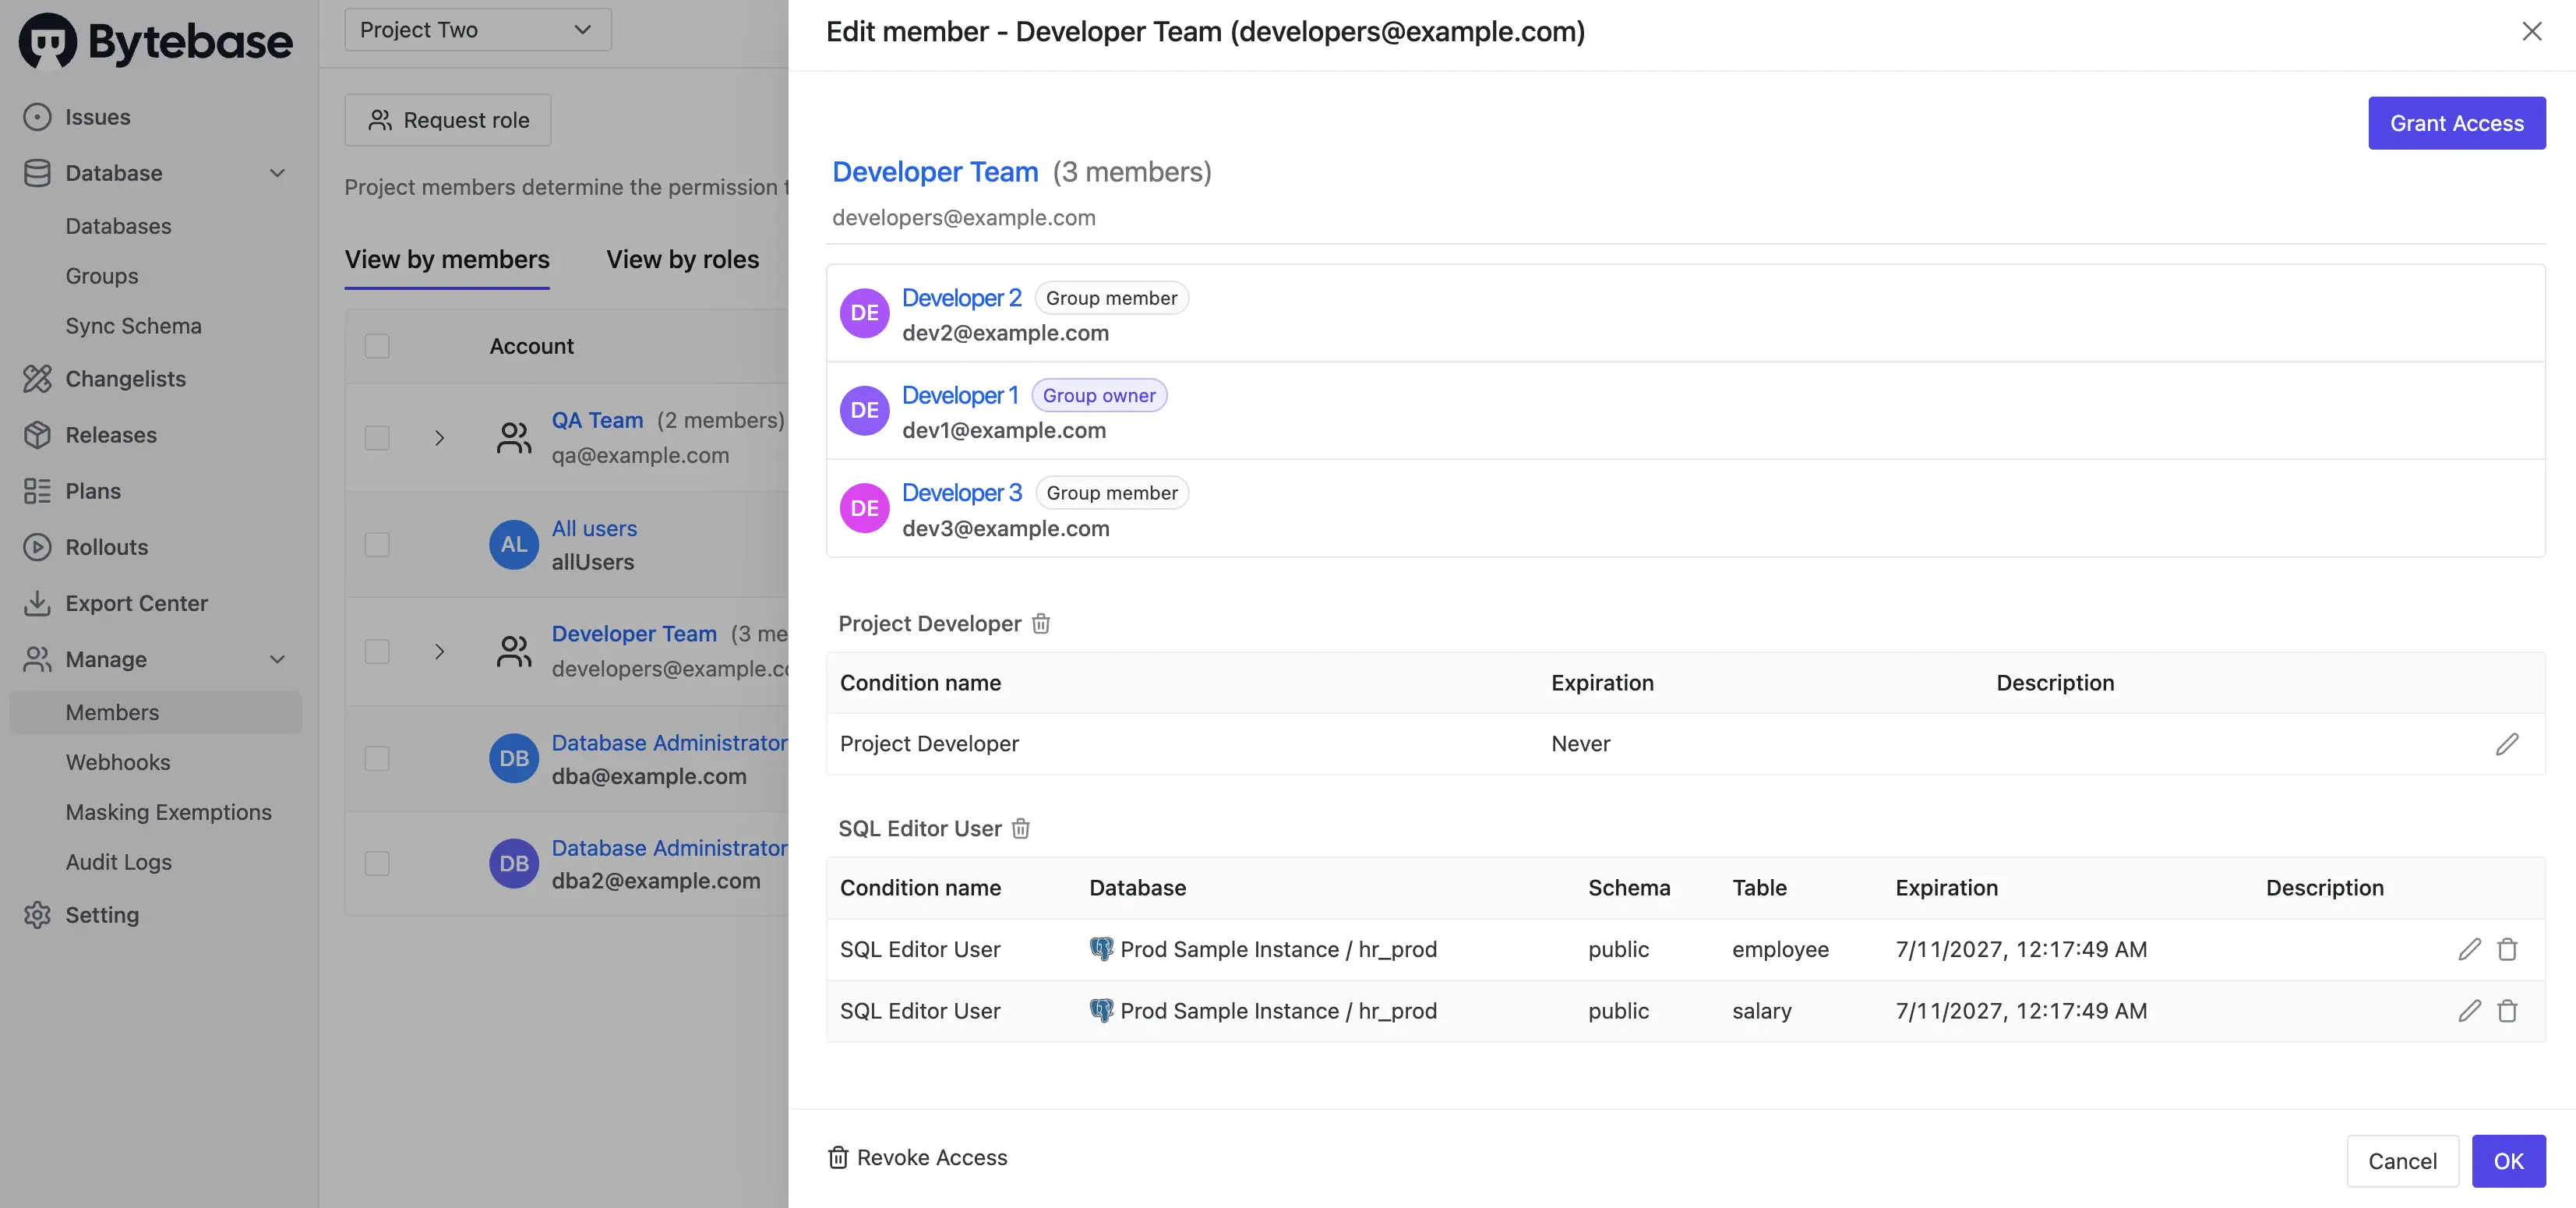Close the Edit member drawer
The height and width of the screenshot is (1208, 2576).
(x=2531, y=32)
